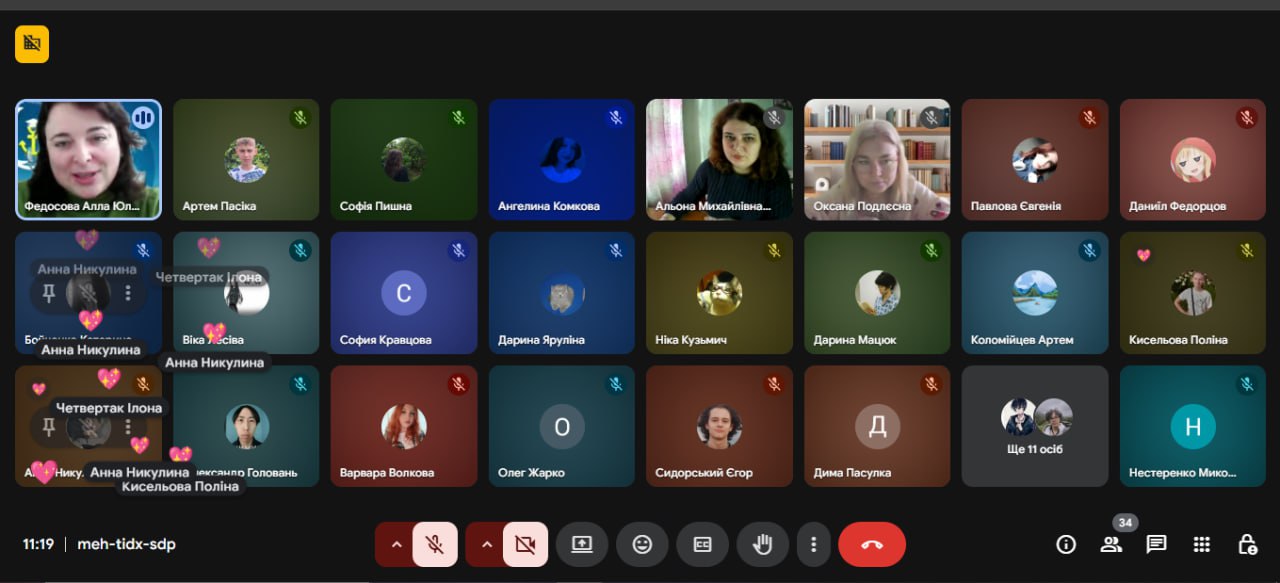Open the meeting details info panel

pyautogui.click(x=1066, y=544)
